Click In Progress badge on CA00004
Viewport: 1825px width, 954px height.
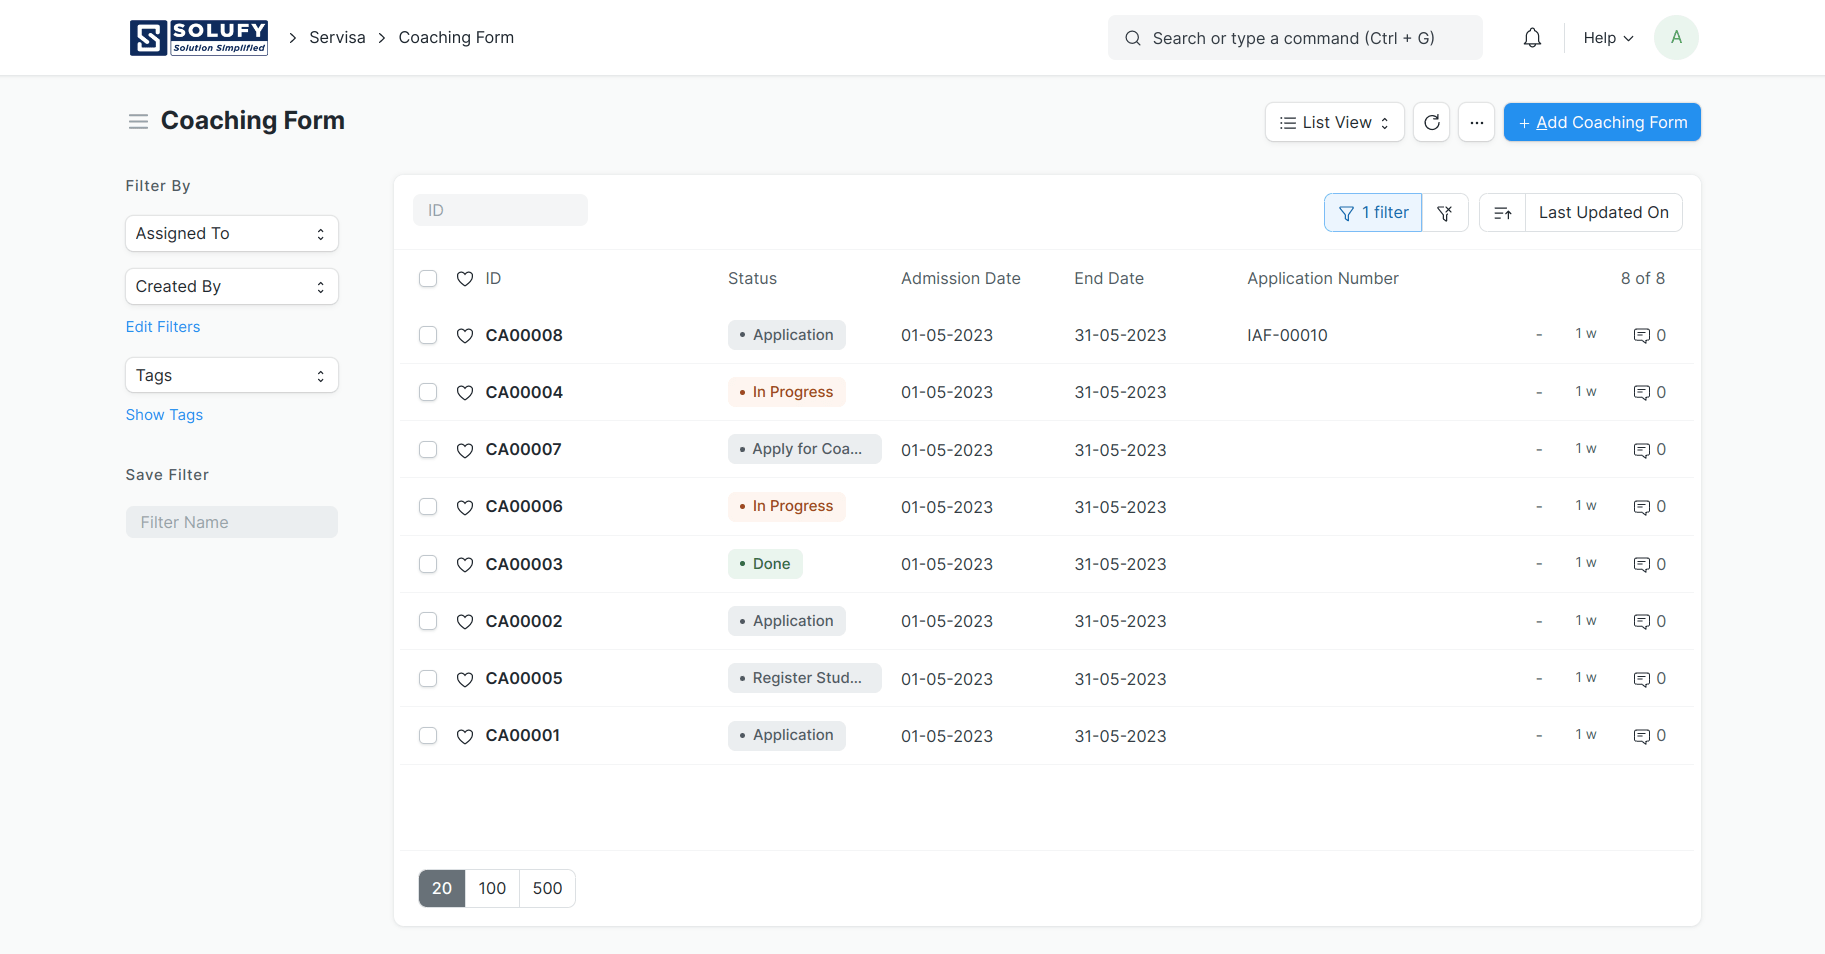tap(787, 392)
